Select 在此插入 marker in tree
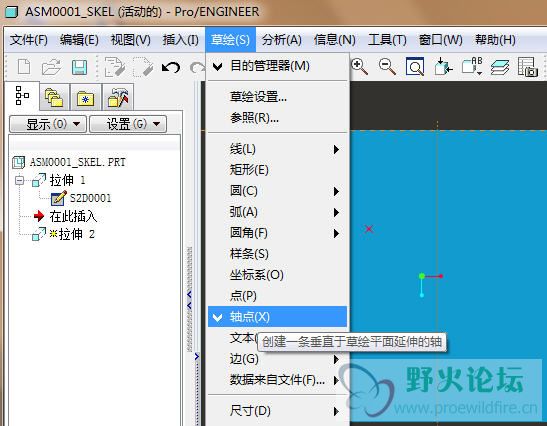Viewport: 547px width, 426px height. [73, 216]
